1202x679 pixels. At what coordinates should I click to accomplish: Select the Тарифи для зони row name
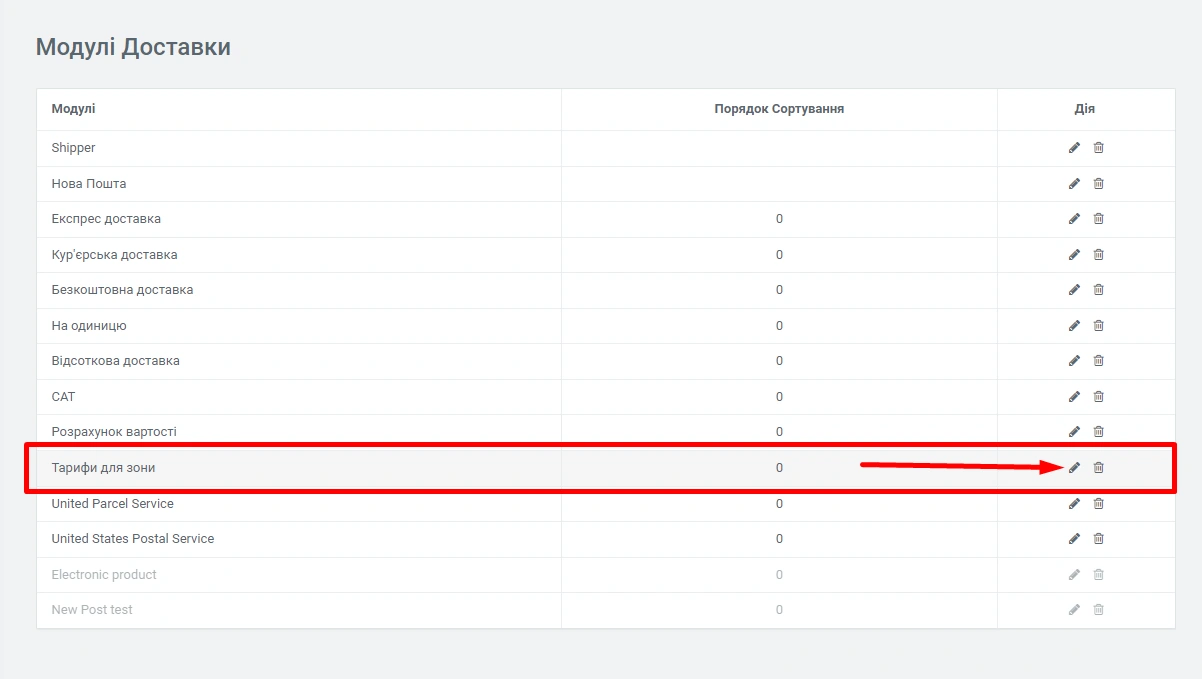(104, 468)
